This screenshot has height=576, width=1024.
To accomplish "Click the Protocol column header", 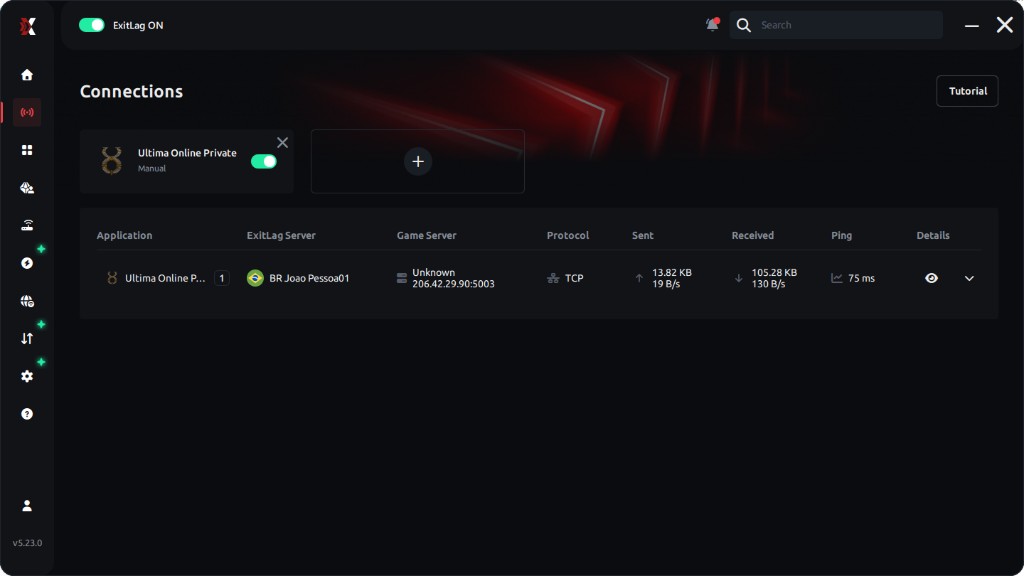I will tap(568, 235).
